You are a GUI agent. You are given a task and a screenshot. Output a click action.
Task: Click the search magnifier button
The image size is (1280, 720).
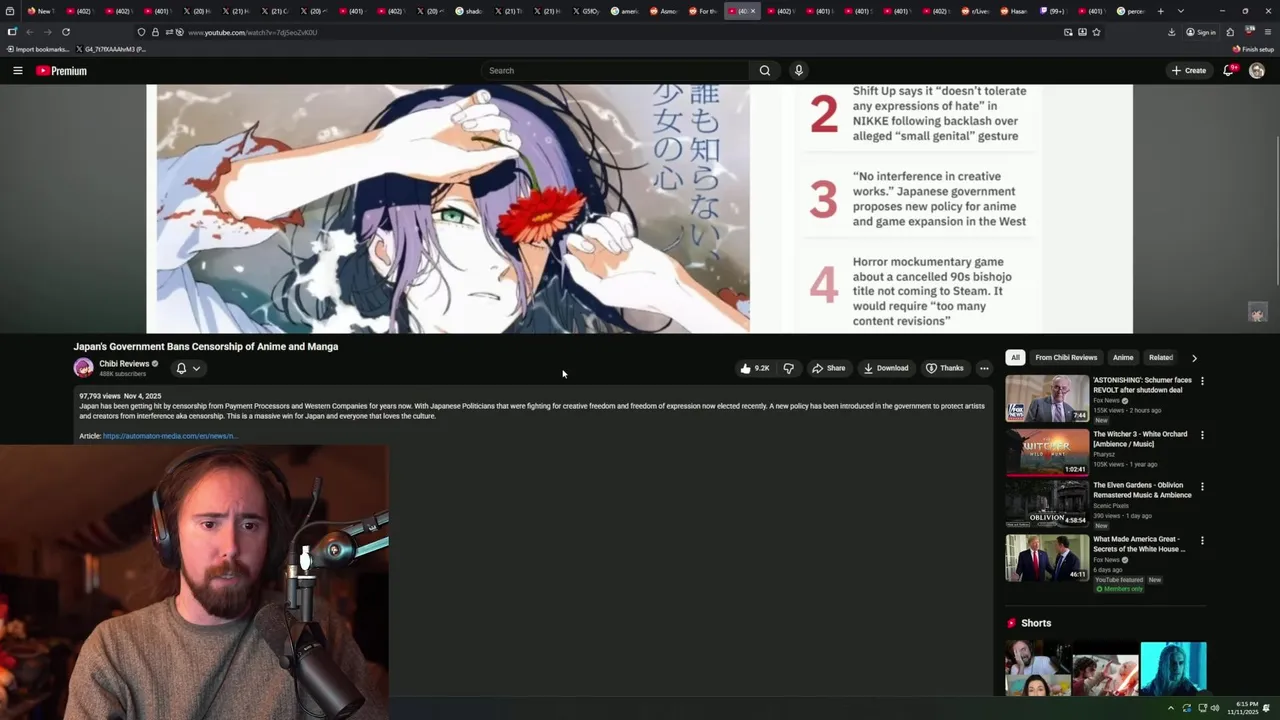point(765,71)
